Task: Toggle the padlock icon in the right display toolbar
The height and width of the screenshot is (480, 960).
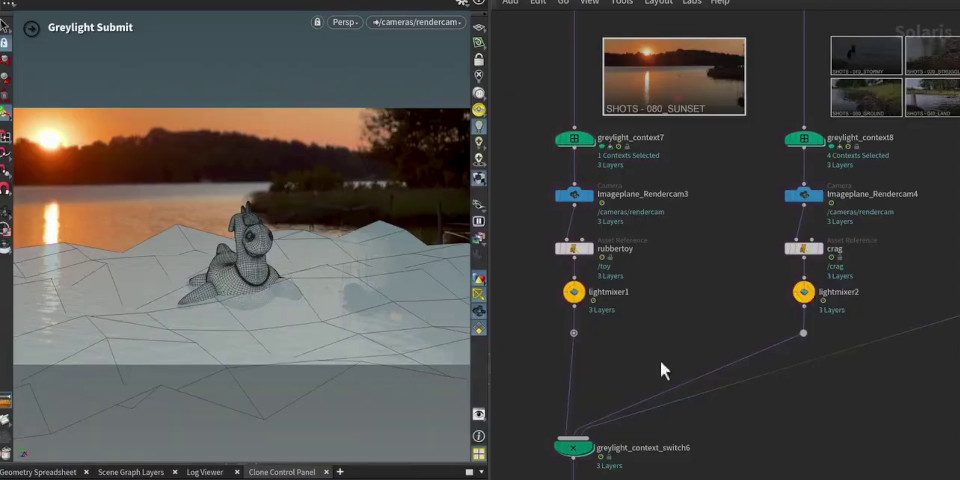Action: [479, 59]
